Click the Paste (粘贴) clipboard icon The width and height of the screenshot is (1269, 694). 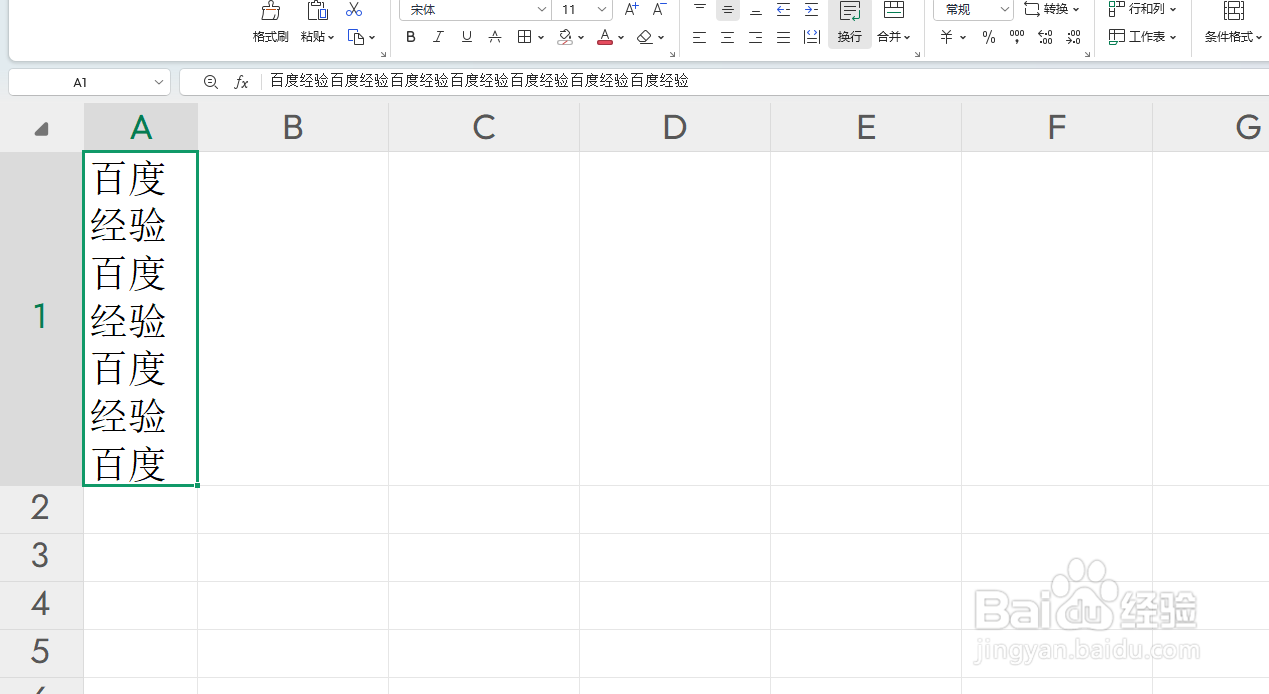coord(317,10)
